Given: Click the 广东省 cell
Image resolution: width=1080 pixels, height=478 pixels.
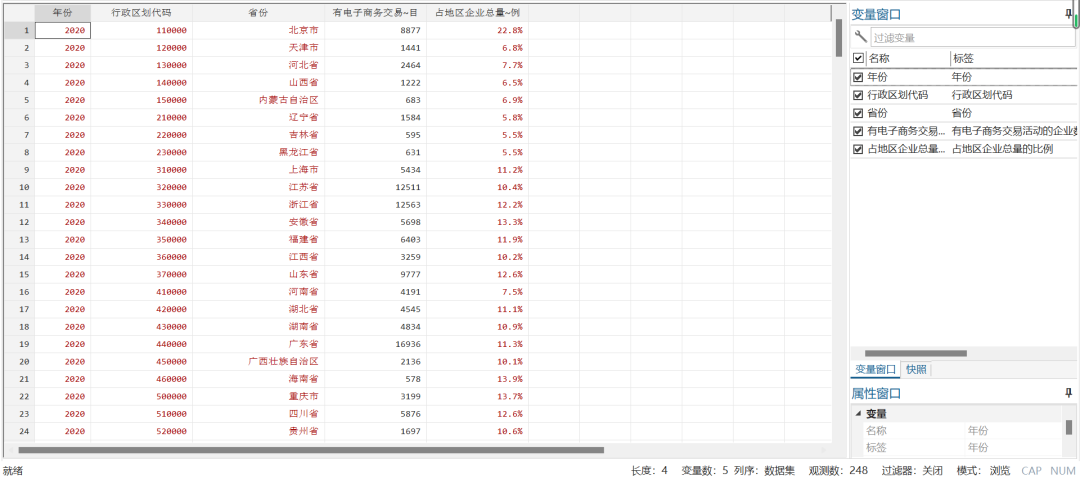Looking at the screenshot, I should 258,344.
